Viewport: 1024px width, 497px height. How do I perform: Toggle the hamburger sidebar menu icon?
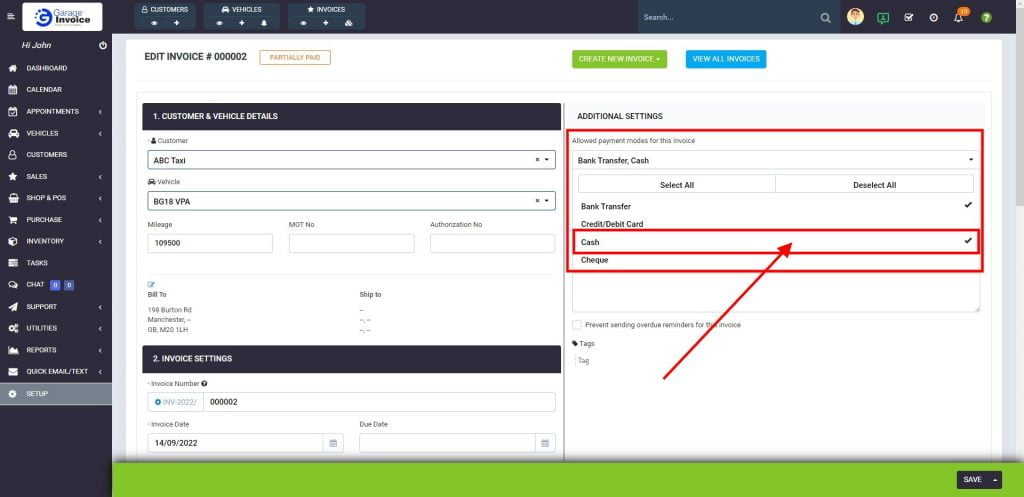(11, 17)
